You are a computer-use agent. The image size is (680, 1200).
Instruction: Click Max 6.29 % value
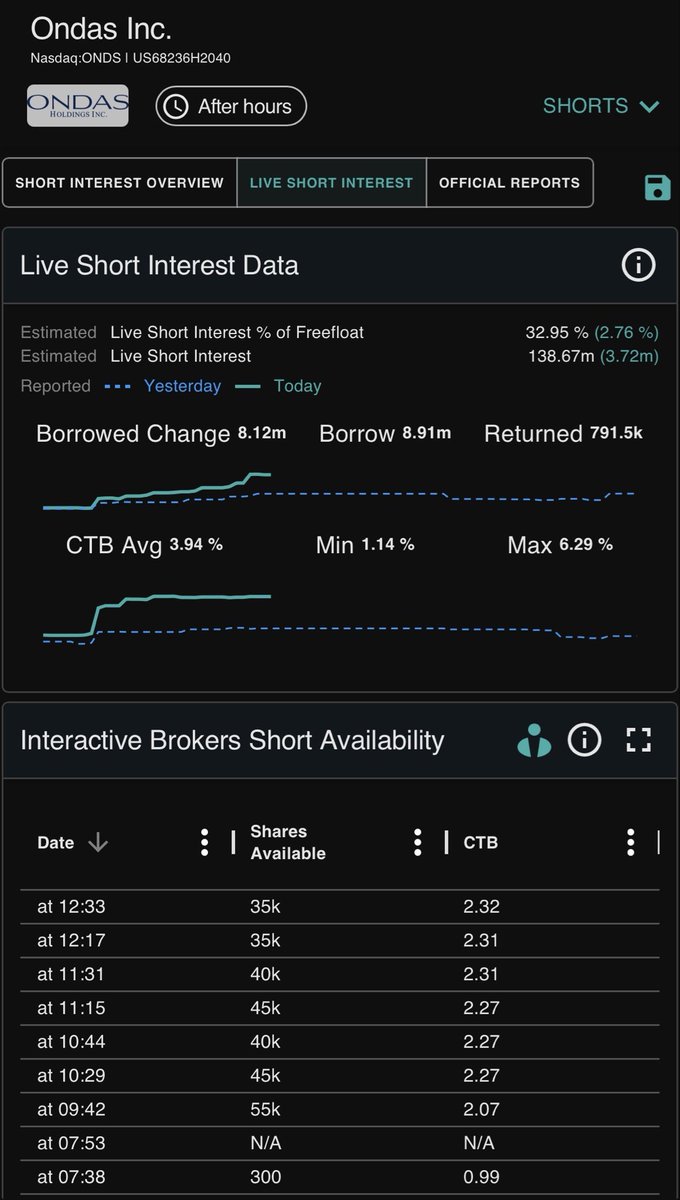pos(585,544)
